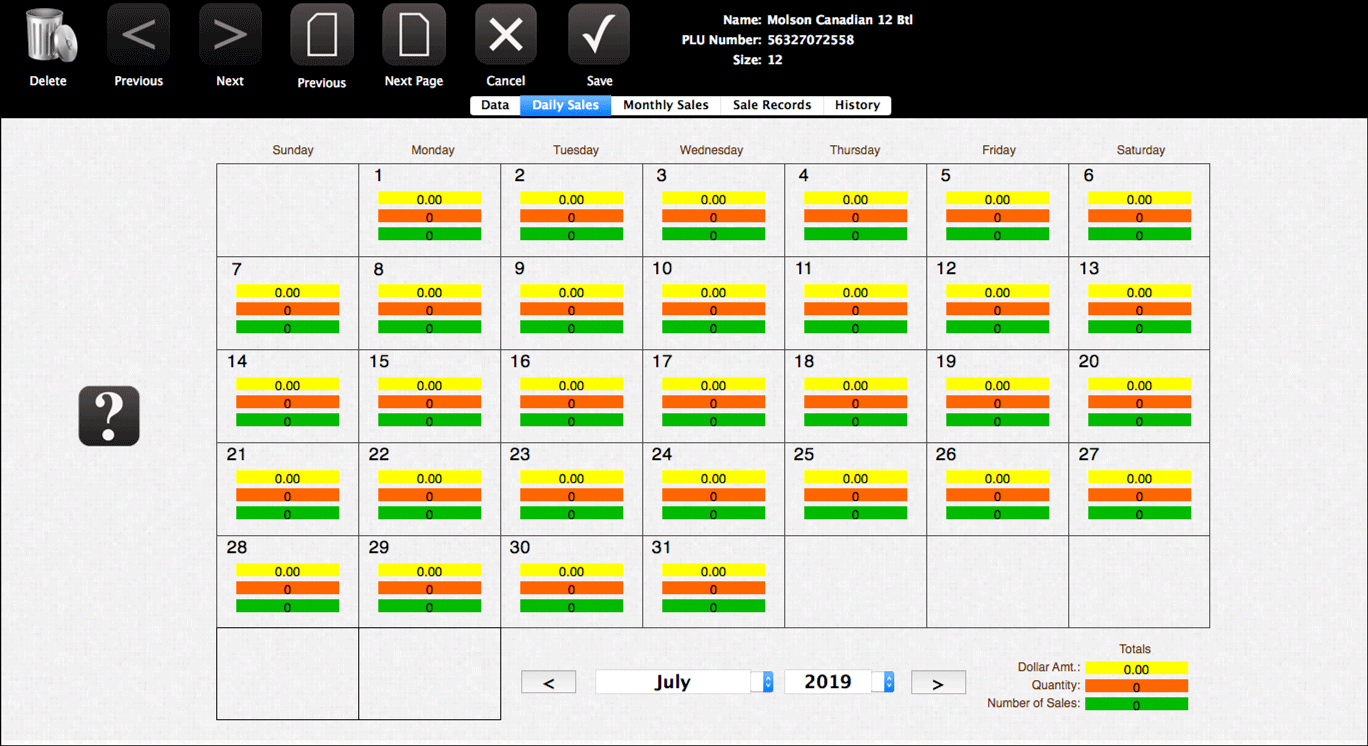The height and width of the screenshot is (746, 1368).
Task: Open the Sale Records tab
Action: coord(771,105)
